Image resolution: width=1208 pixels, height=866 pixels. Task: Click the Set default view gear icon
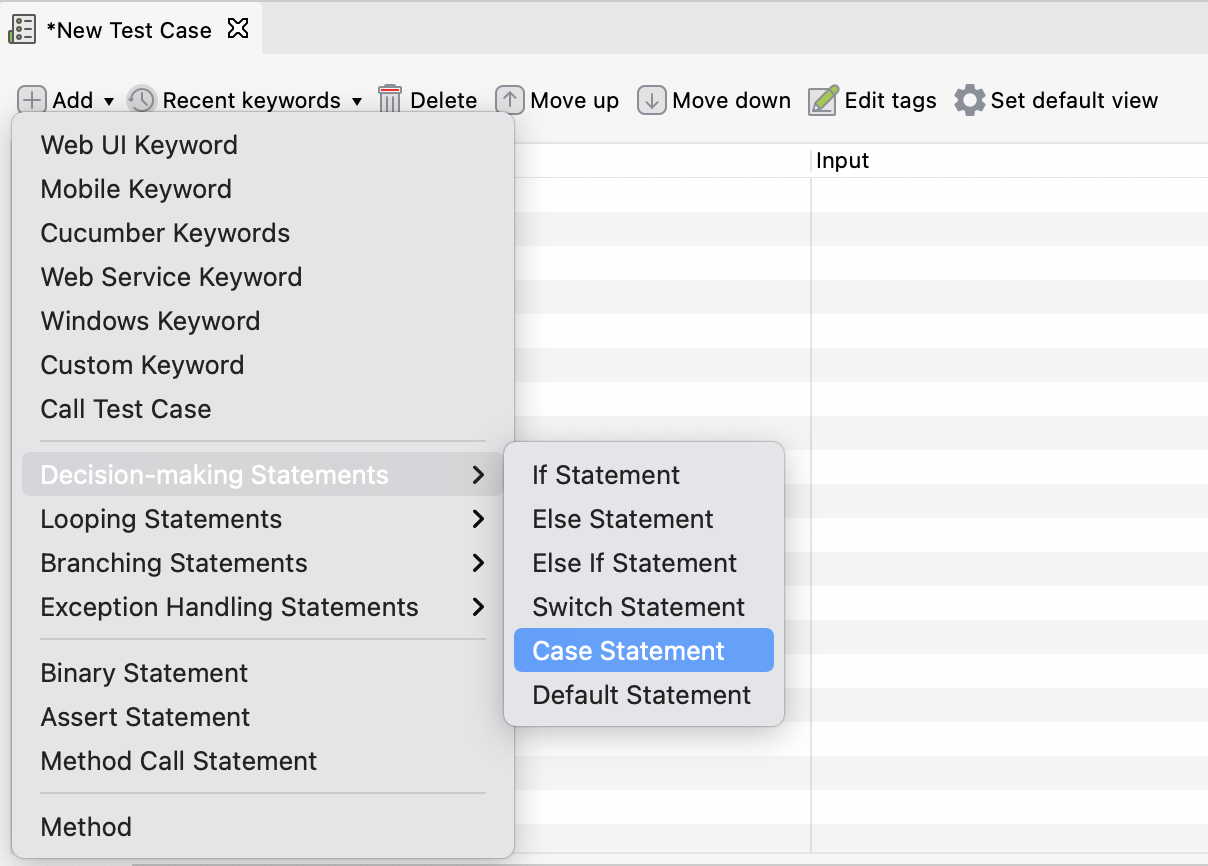point(969,100)
